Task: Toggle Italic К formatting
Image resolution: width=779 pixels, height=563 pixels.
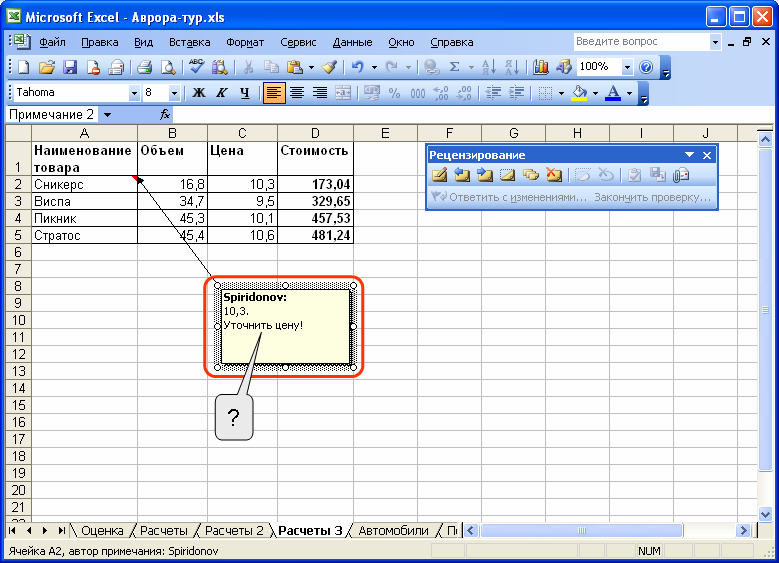Action: tap(222, 93)
